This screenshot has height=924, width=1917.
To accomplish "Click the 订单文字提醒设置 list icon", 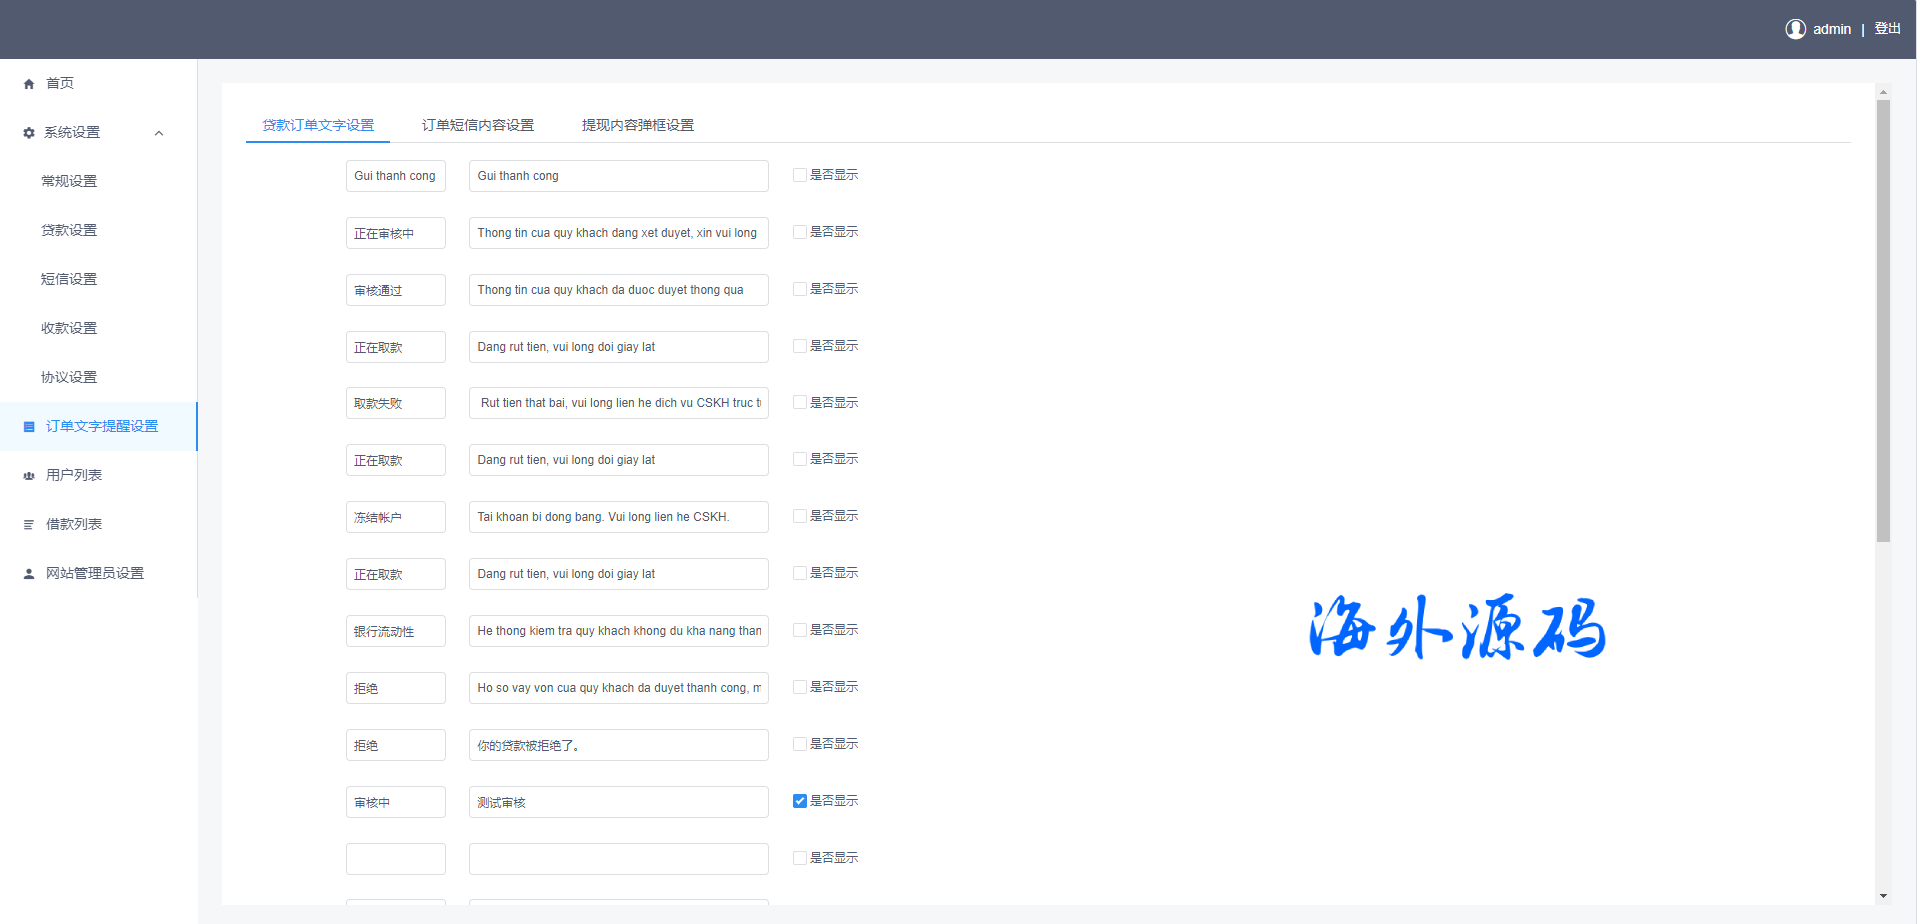I will tap(29, 427).
